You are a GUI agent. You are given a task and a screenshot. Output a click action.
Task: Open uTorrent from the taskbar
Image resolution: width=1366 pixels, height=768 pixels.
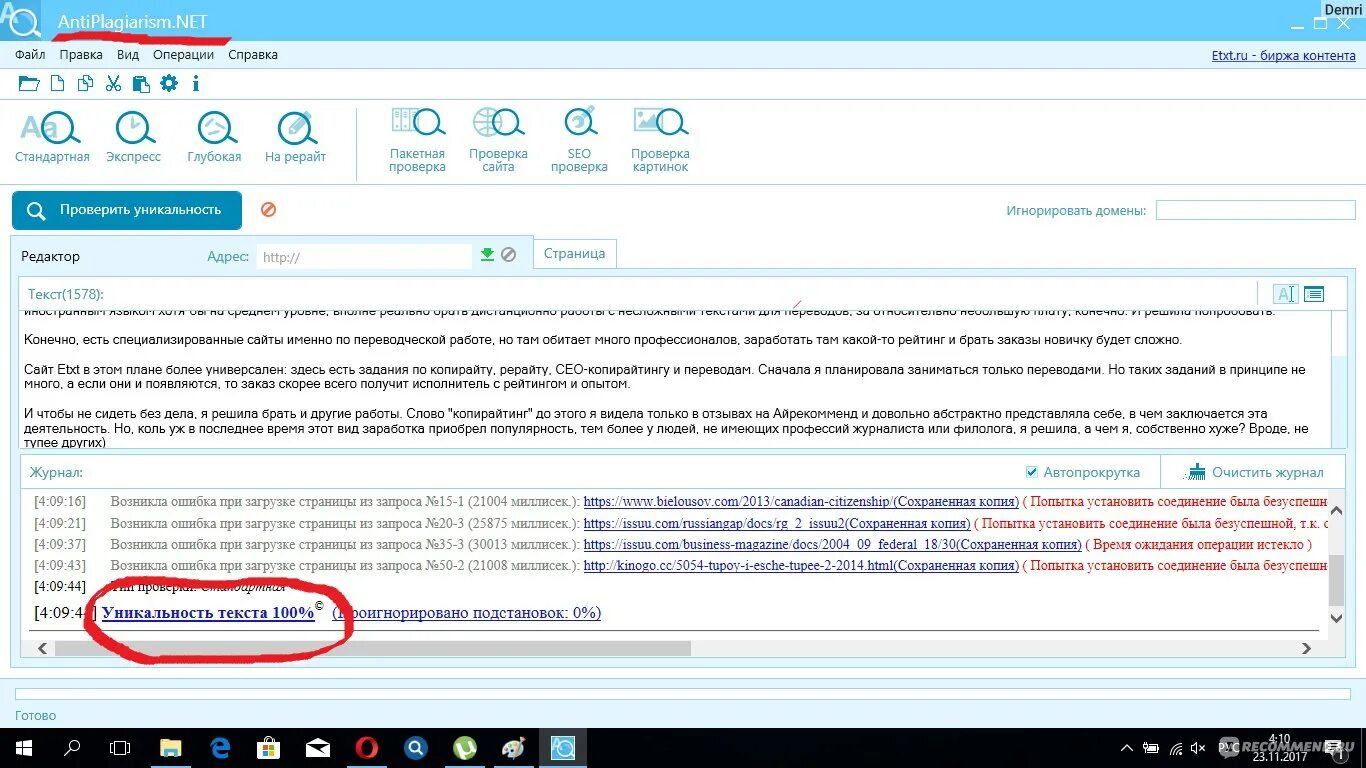465,747
